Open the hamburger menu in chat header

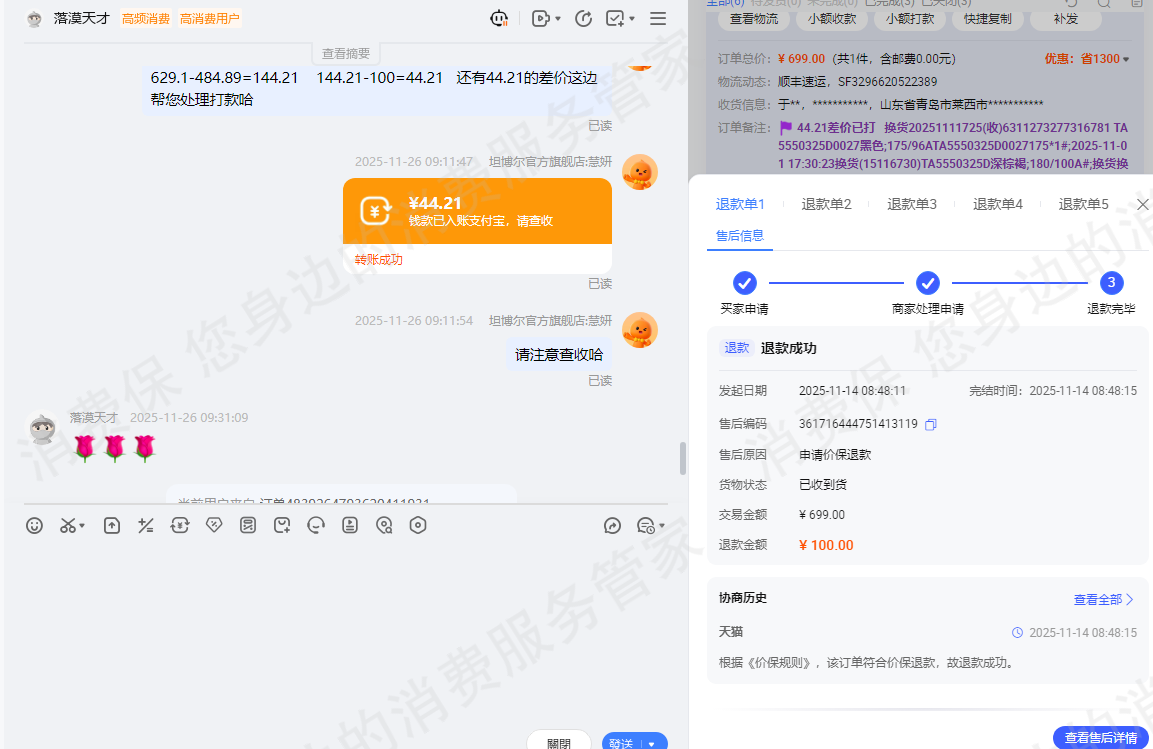click(x=658, y=18)
